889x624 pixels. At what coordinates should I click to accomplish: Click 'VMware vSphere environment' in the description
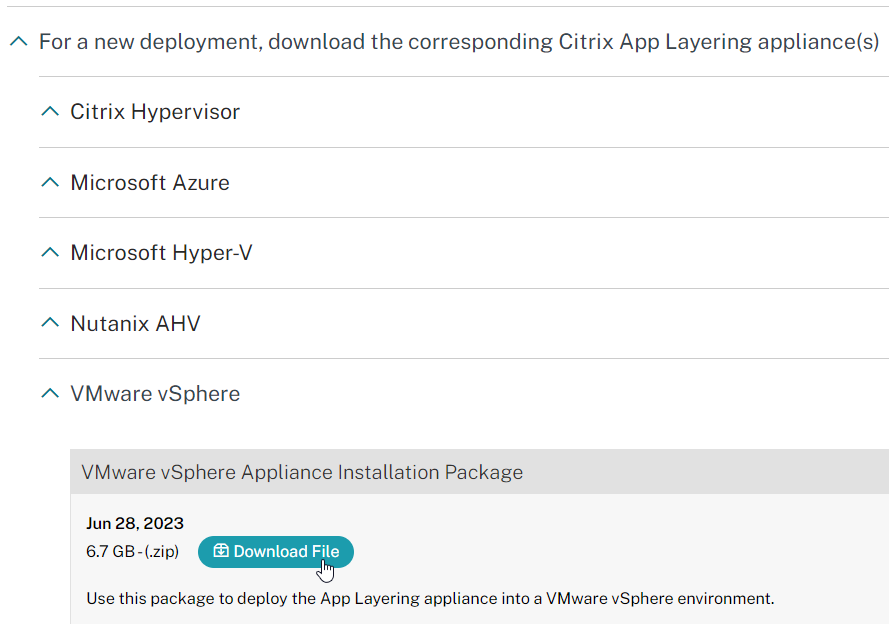tap(660, 598)
